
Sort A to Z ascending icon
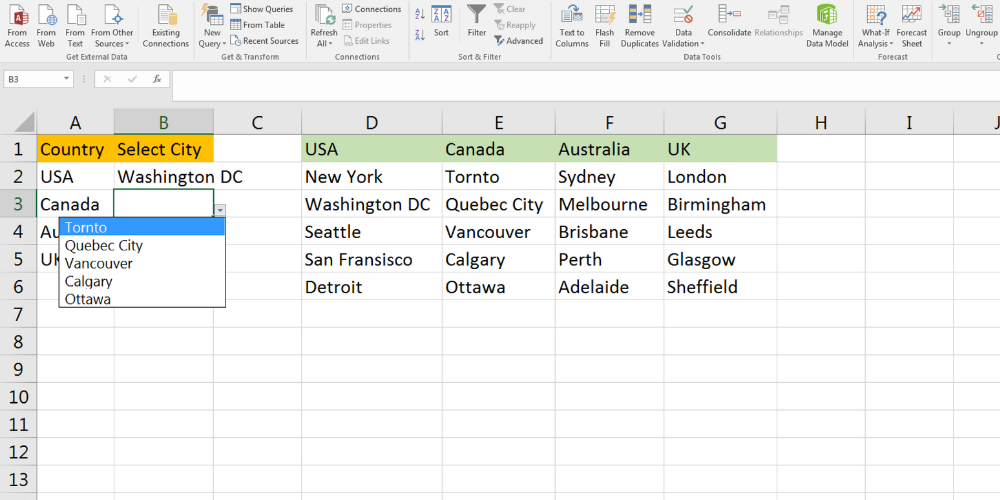[x=420, y=14]
